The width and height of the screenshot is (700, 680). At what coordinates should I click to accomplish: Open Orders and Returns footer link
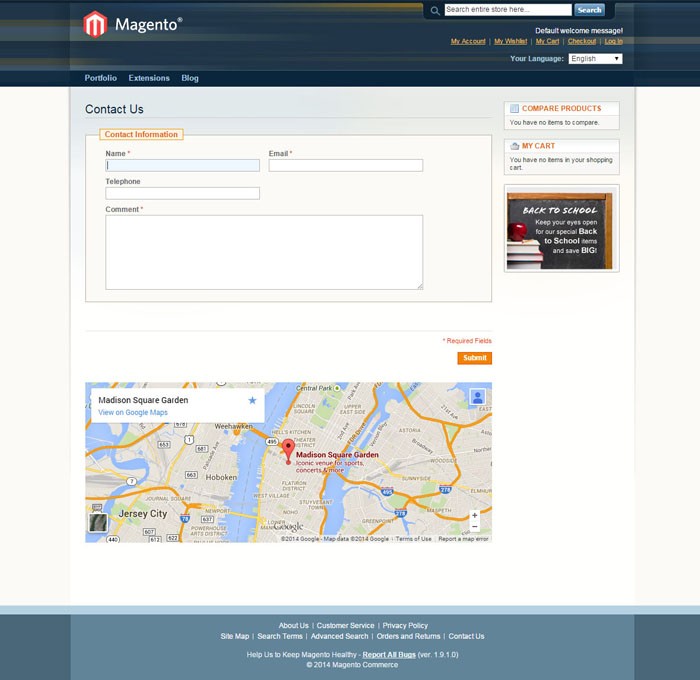[x=408, y=636]
